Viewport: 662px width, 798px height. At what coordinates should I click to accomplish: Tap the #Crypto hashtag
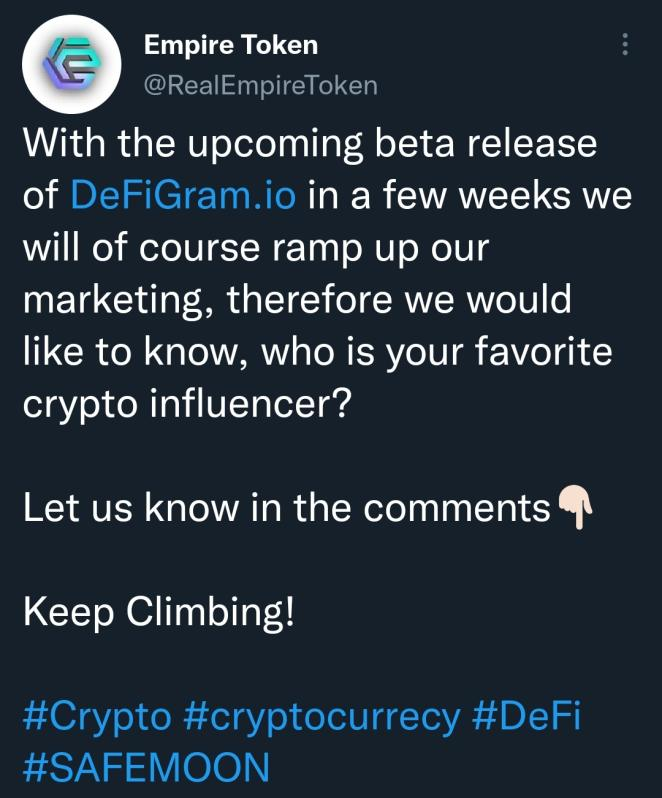97,718
